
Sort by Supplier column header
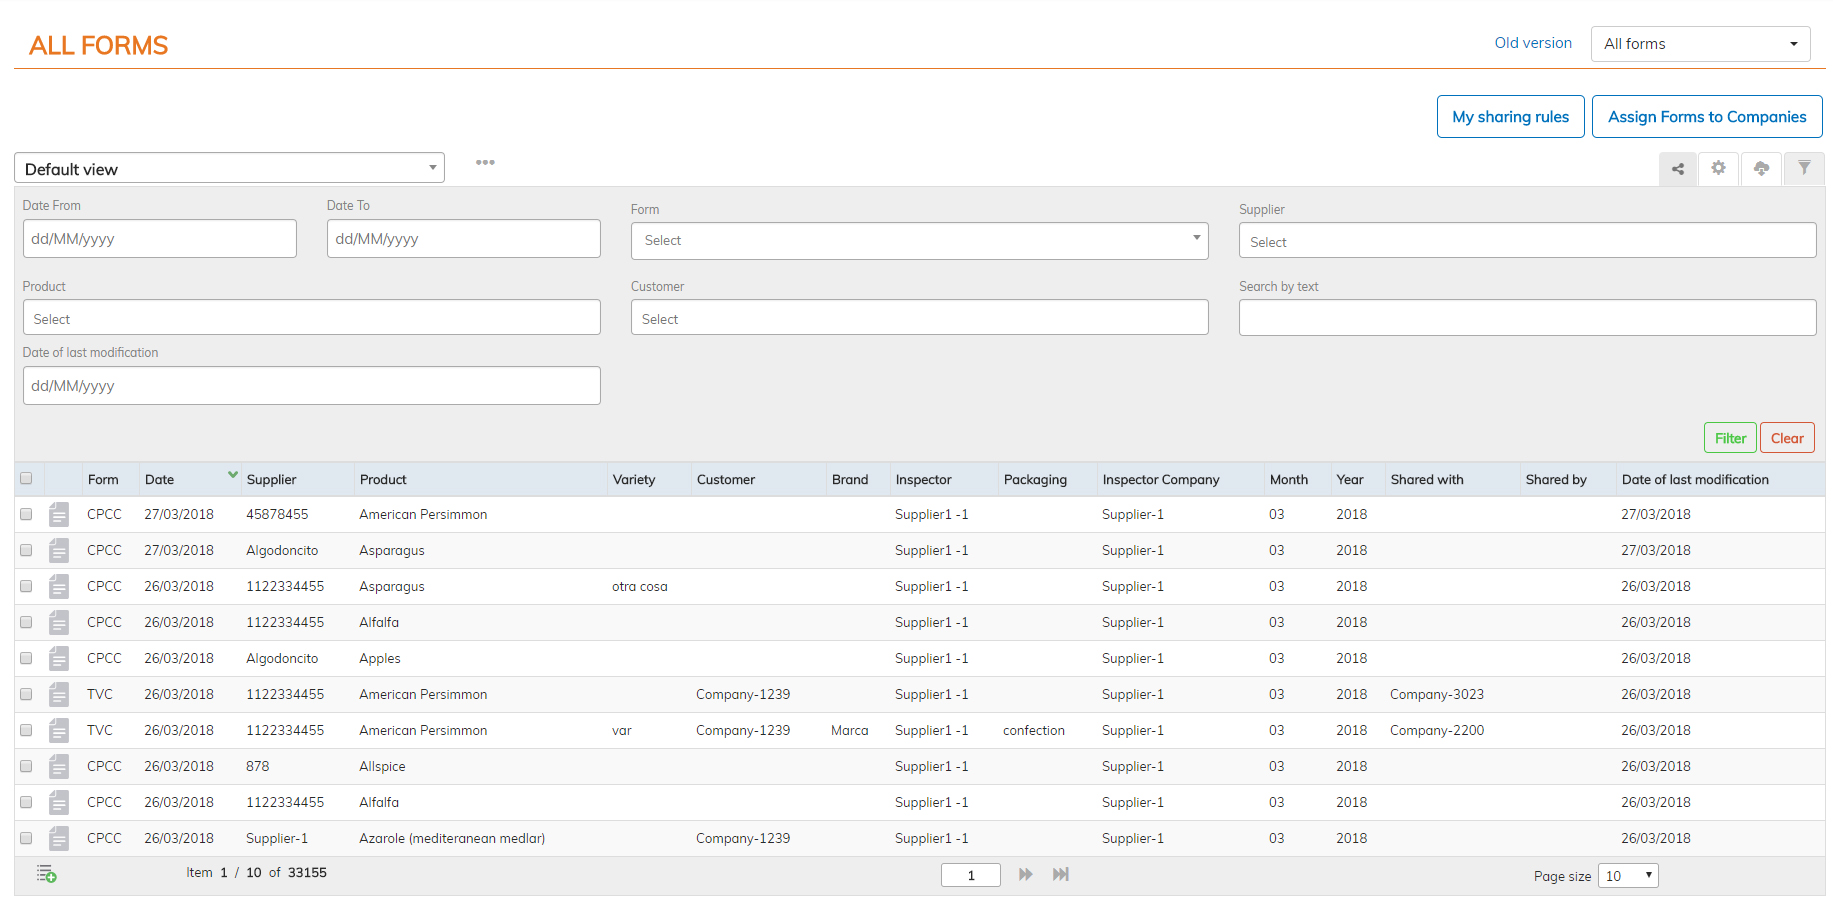272,480
